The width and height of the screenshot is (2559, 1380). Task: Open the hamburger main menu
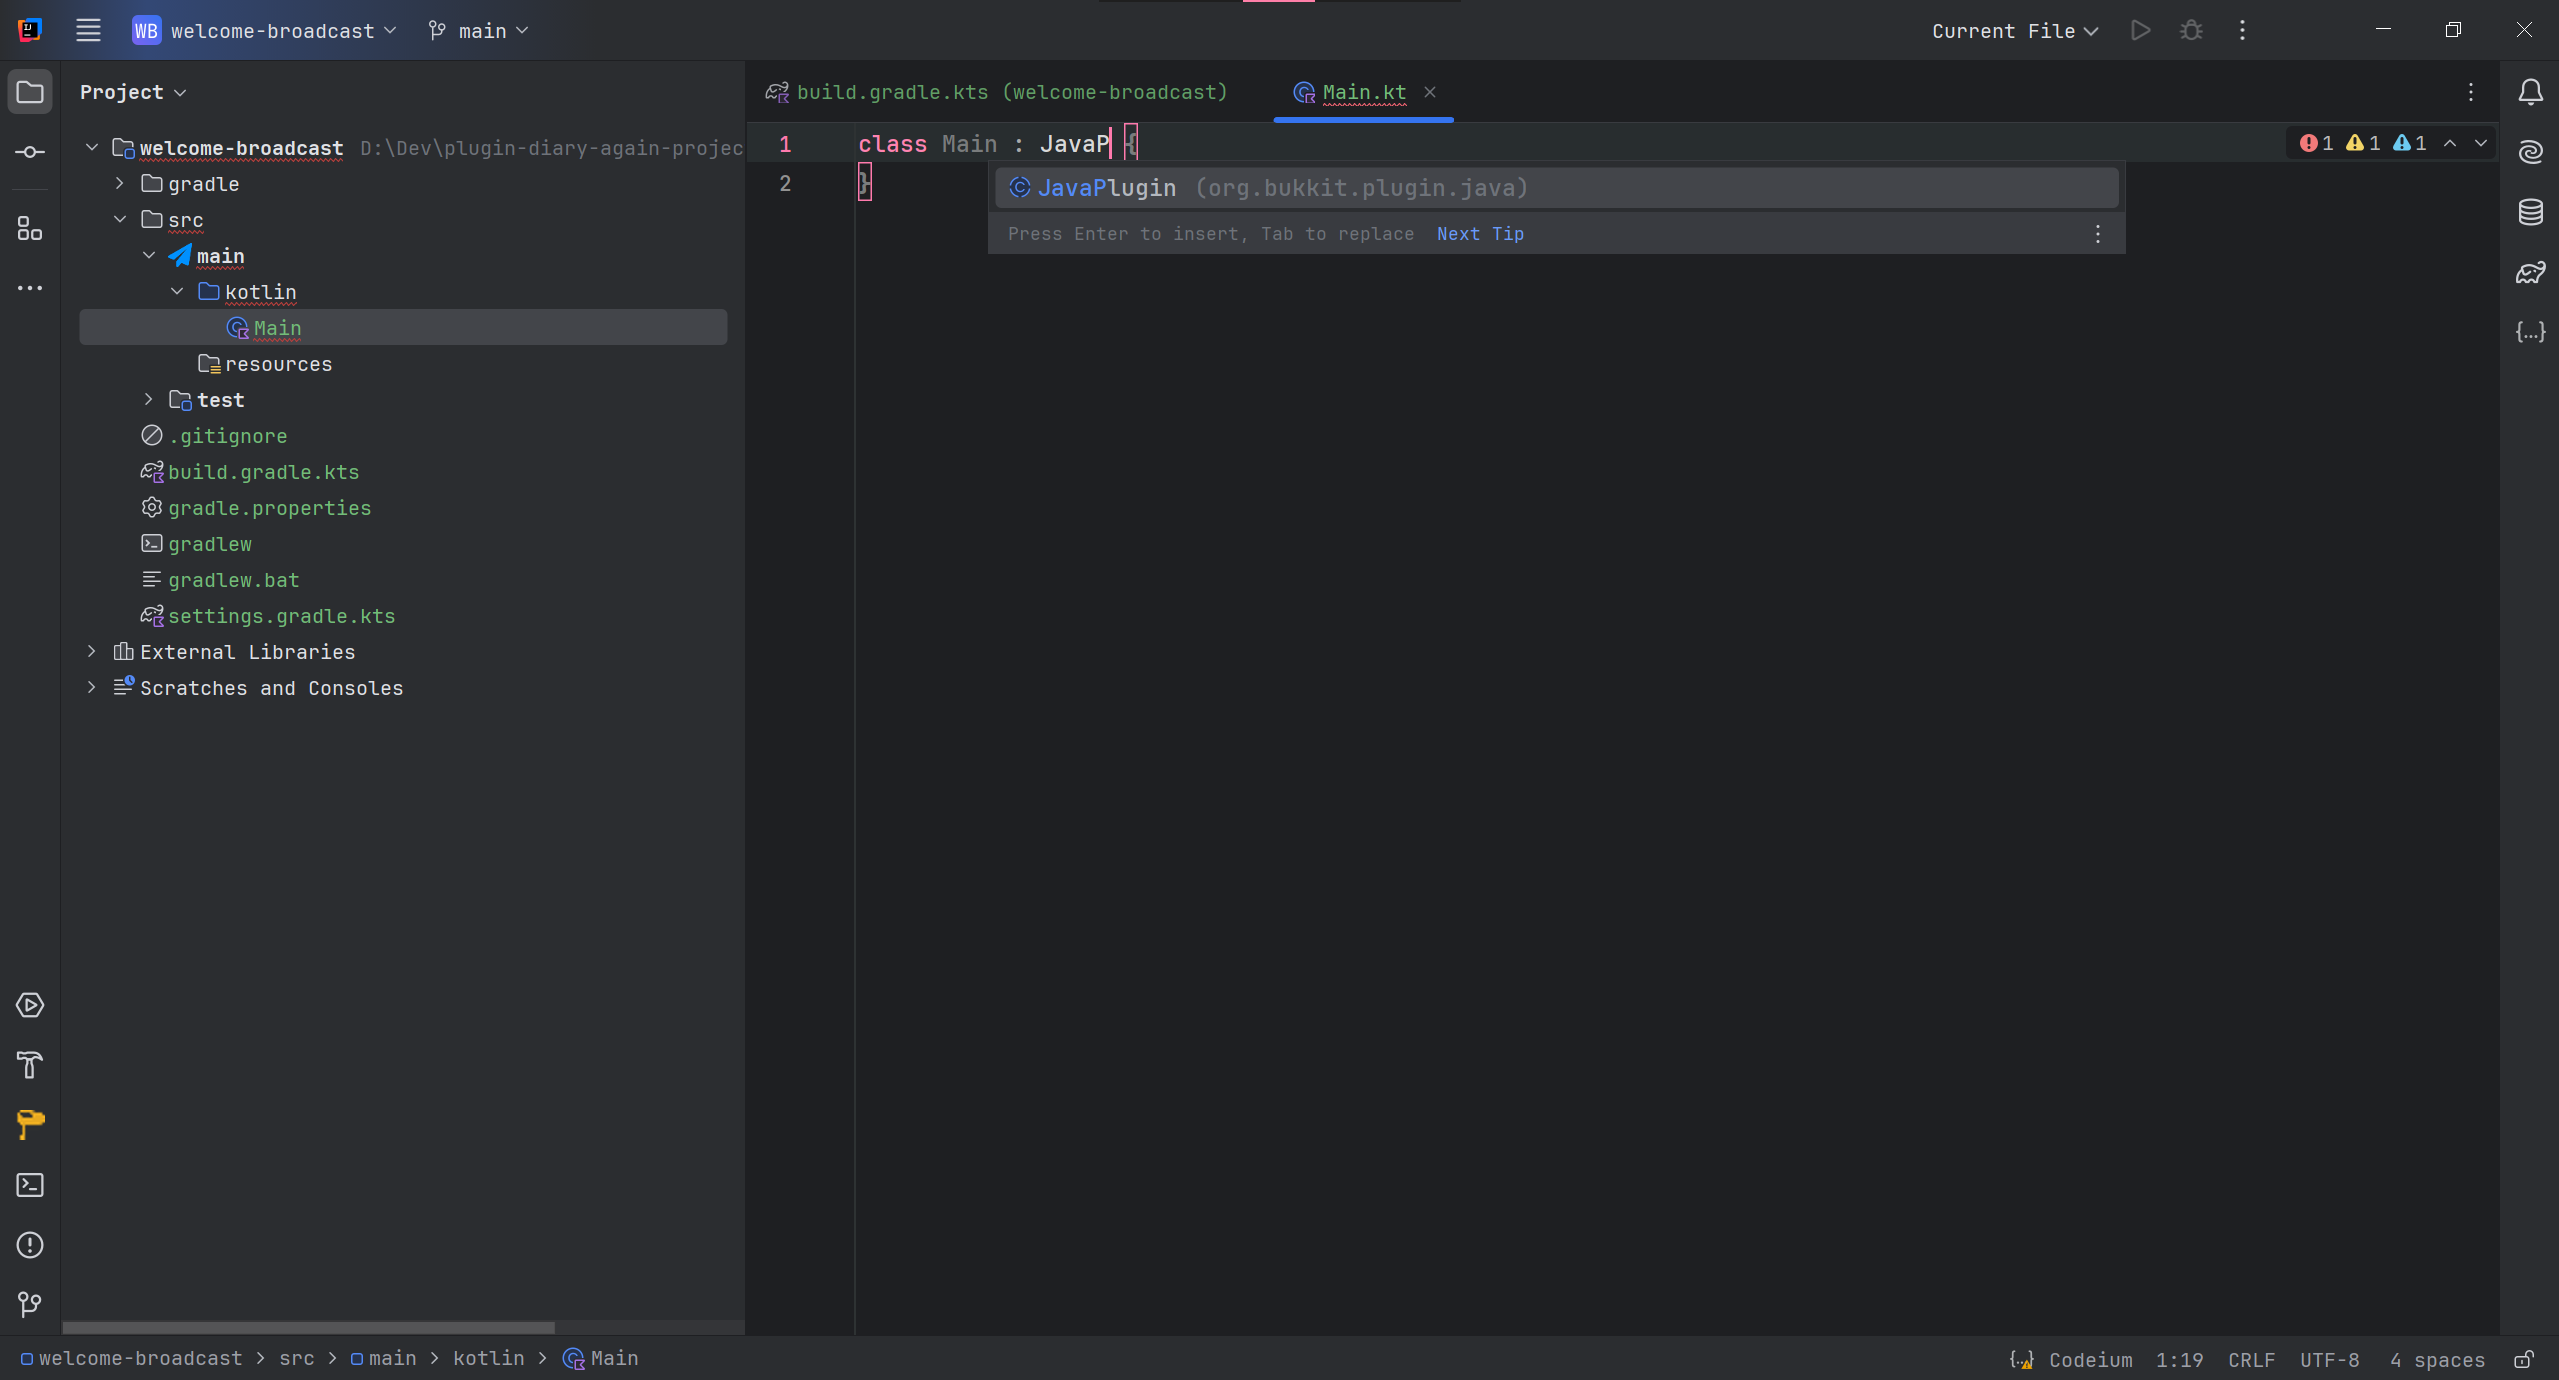88,30
